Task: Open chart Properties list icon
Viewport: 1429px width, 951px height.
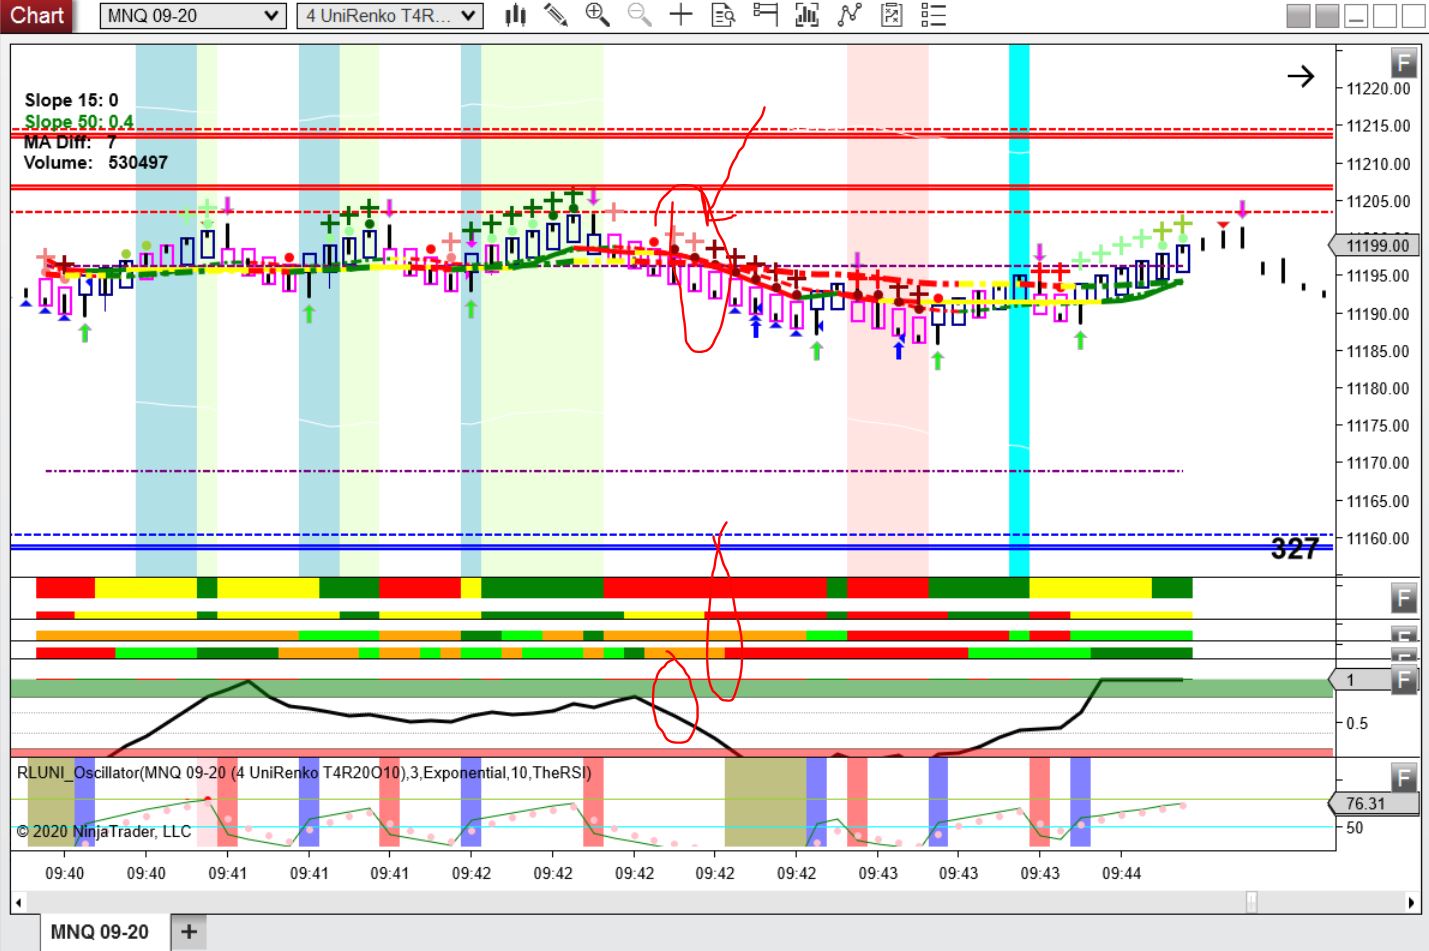Action: coord(933,15)
